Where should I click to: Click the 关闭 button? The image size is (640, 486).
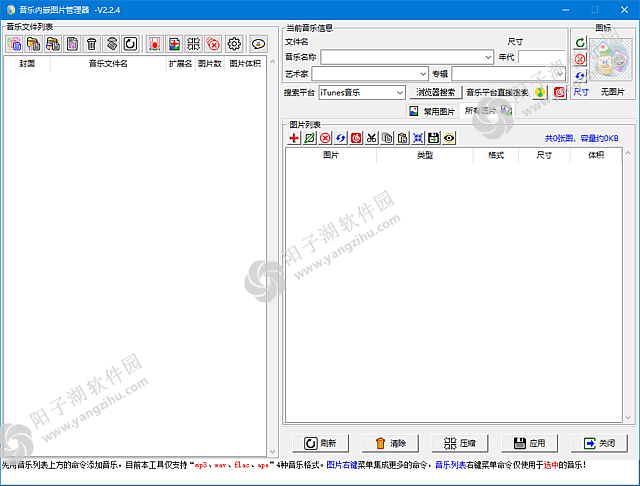[599, 443]
